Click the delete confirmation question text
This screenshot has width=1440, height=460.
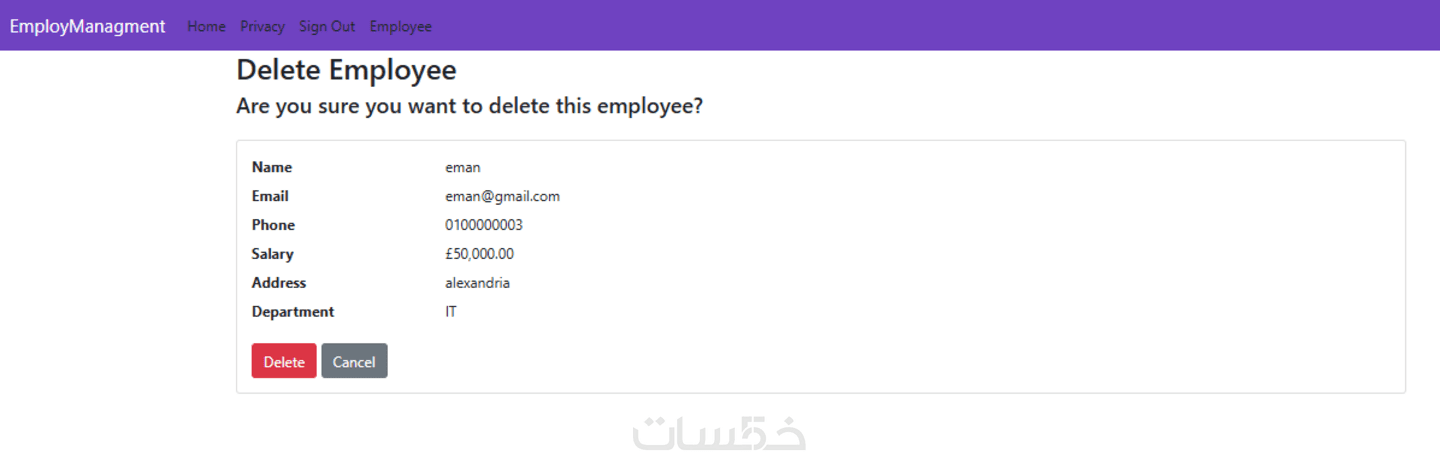[x=469, y=106]
